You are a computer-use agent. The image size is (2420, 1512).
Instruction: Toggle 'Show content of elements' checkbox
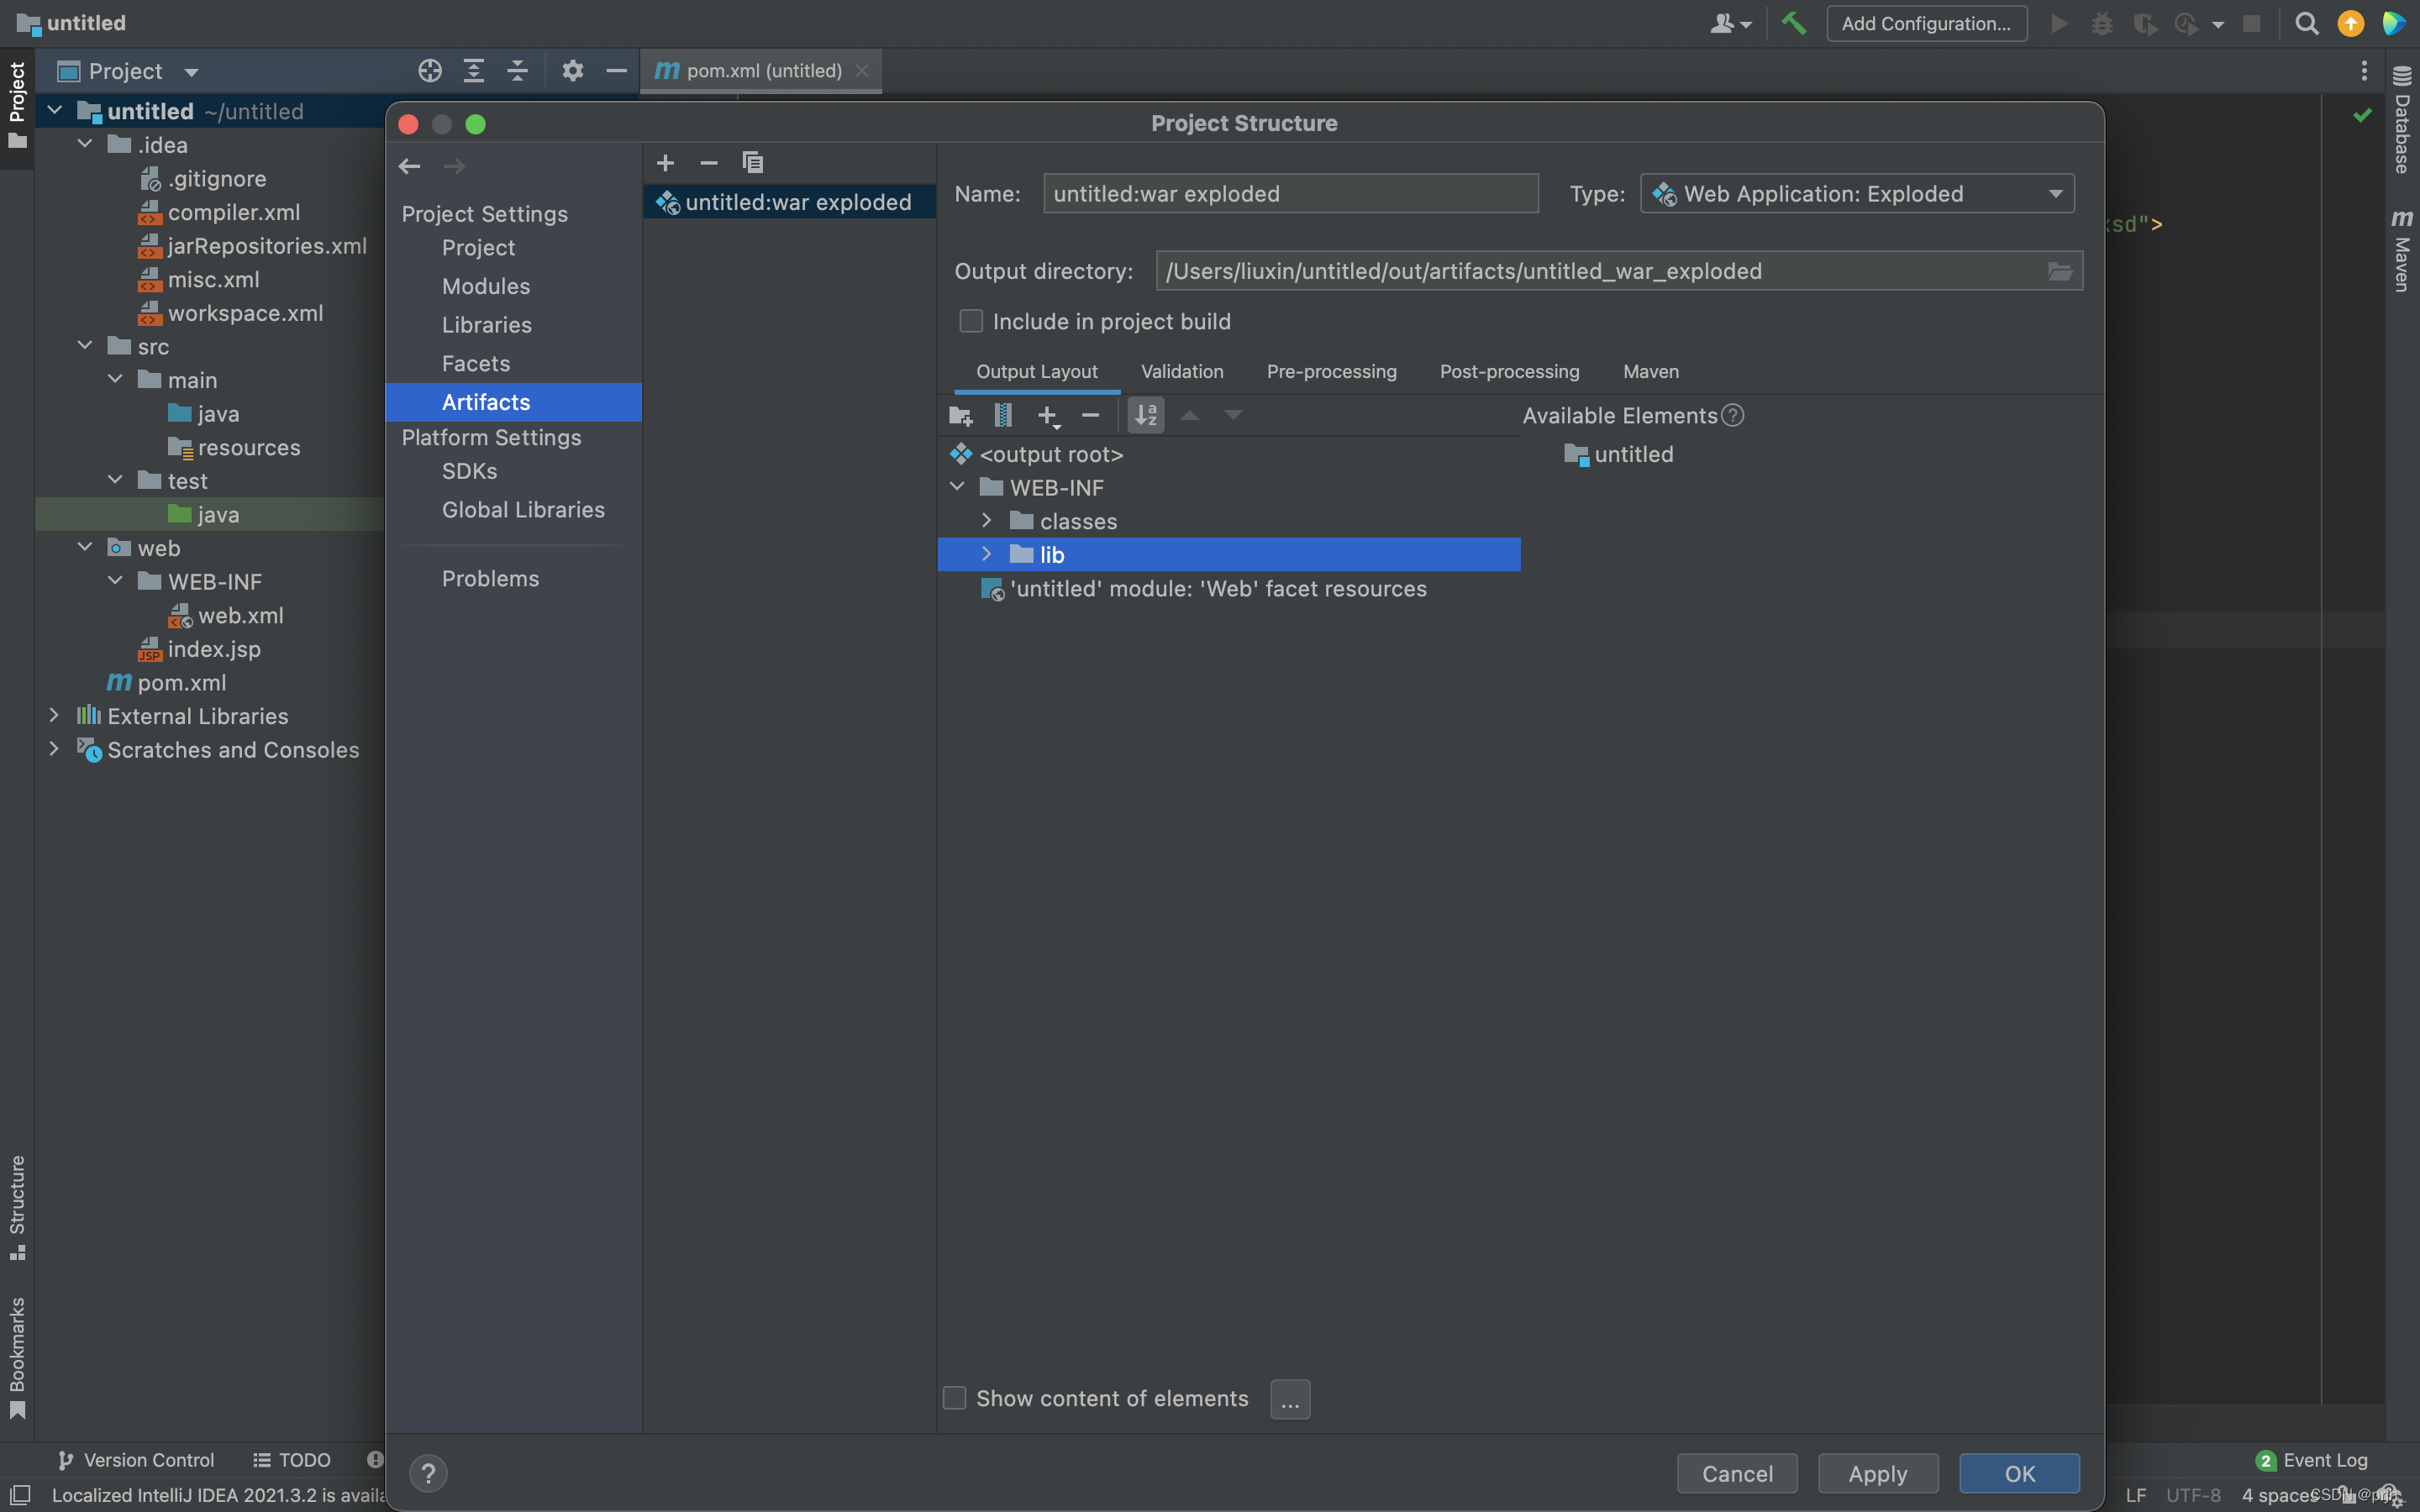pyautogui.click(x=956, y=1397)
